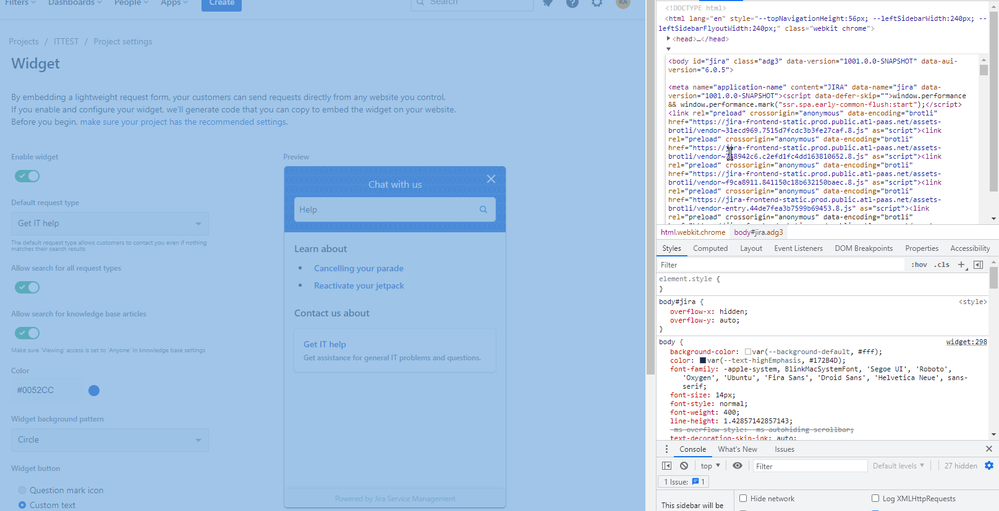Screen dimensions: 999x511
Task: Open the Widget background pattern Circle dropdown
Action: [110, 440]
